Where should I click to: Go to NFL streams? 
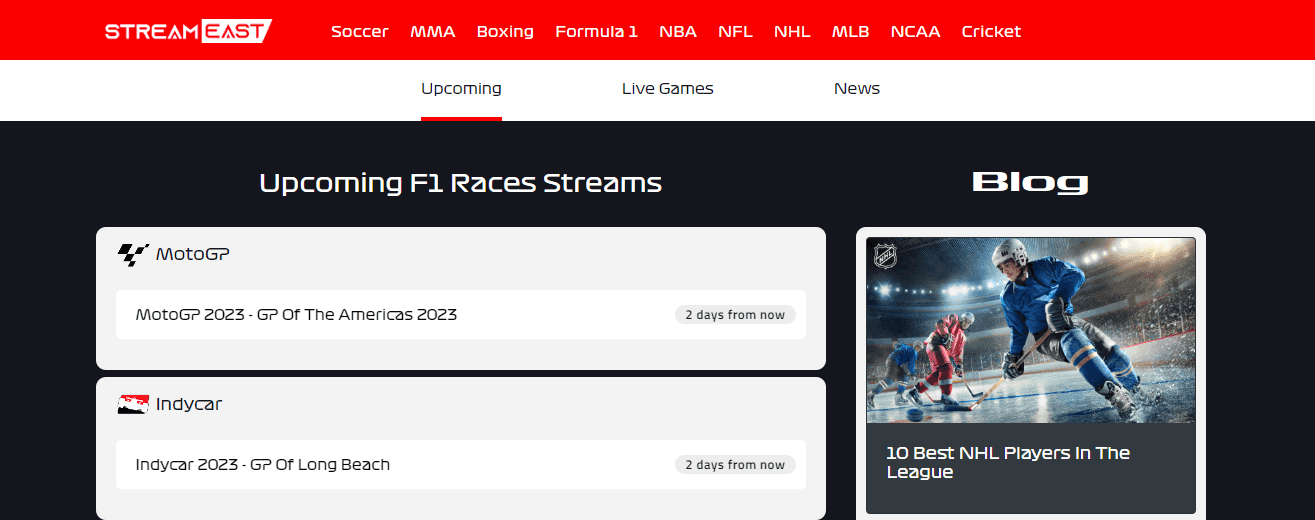[736, 31]
